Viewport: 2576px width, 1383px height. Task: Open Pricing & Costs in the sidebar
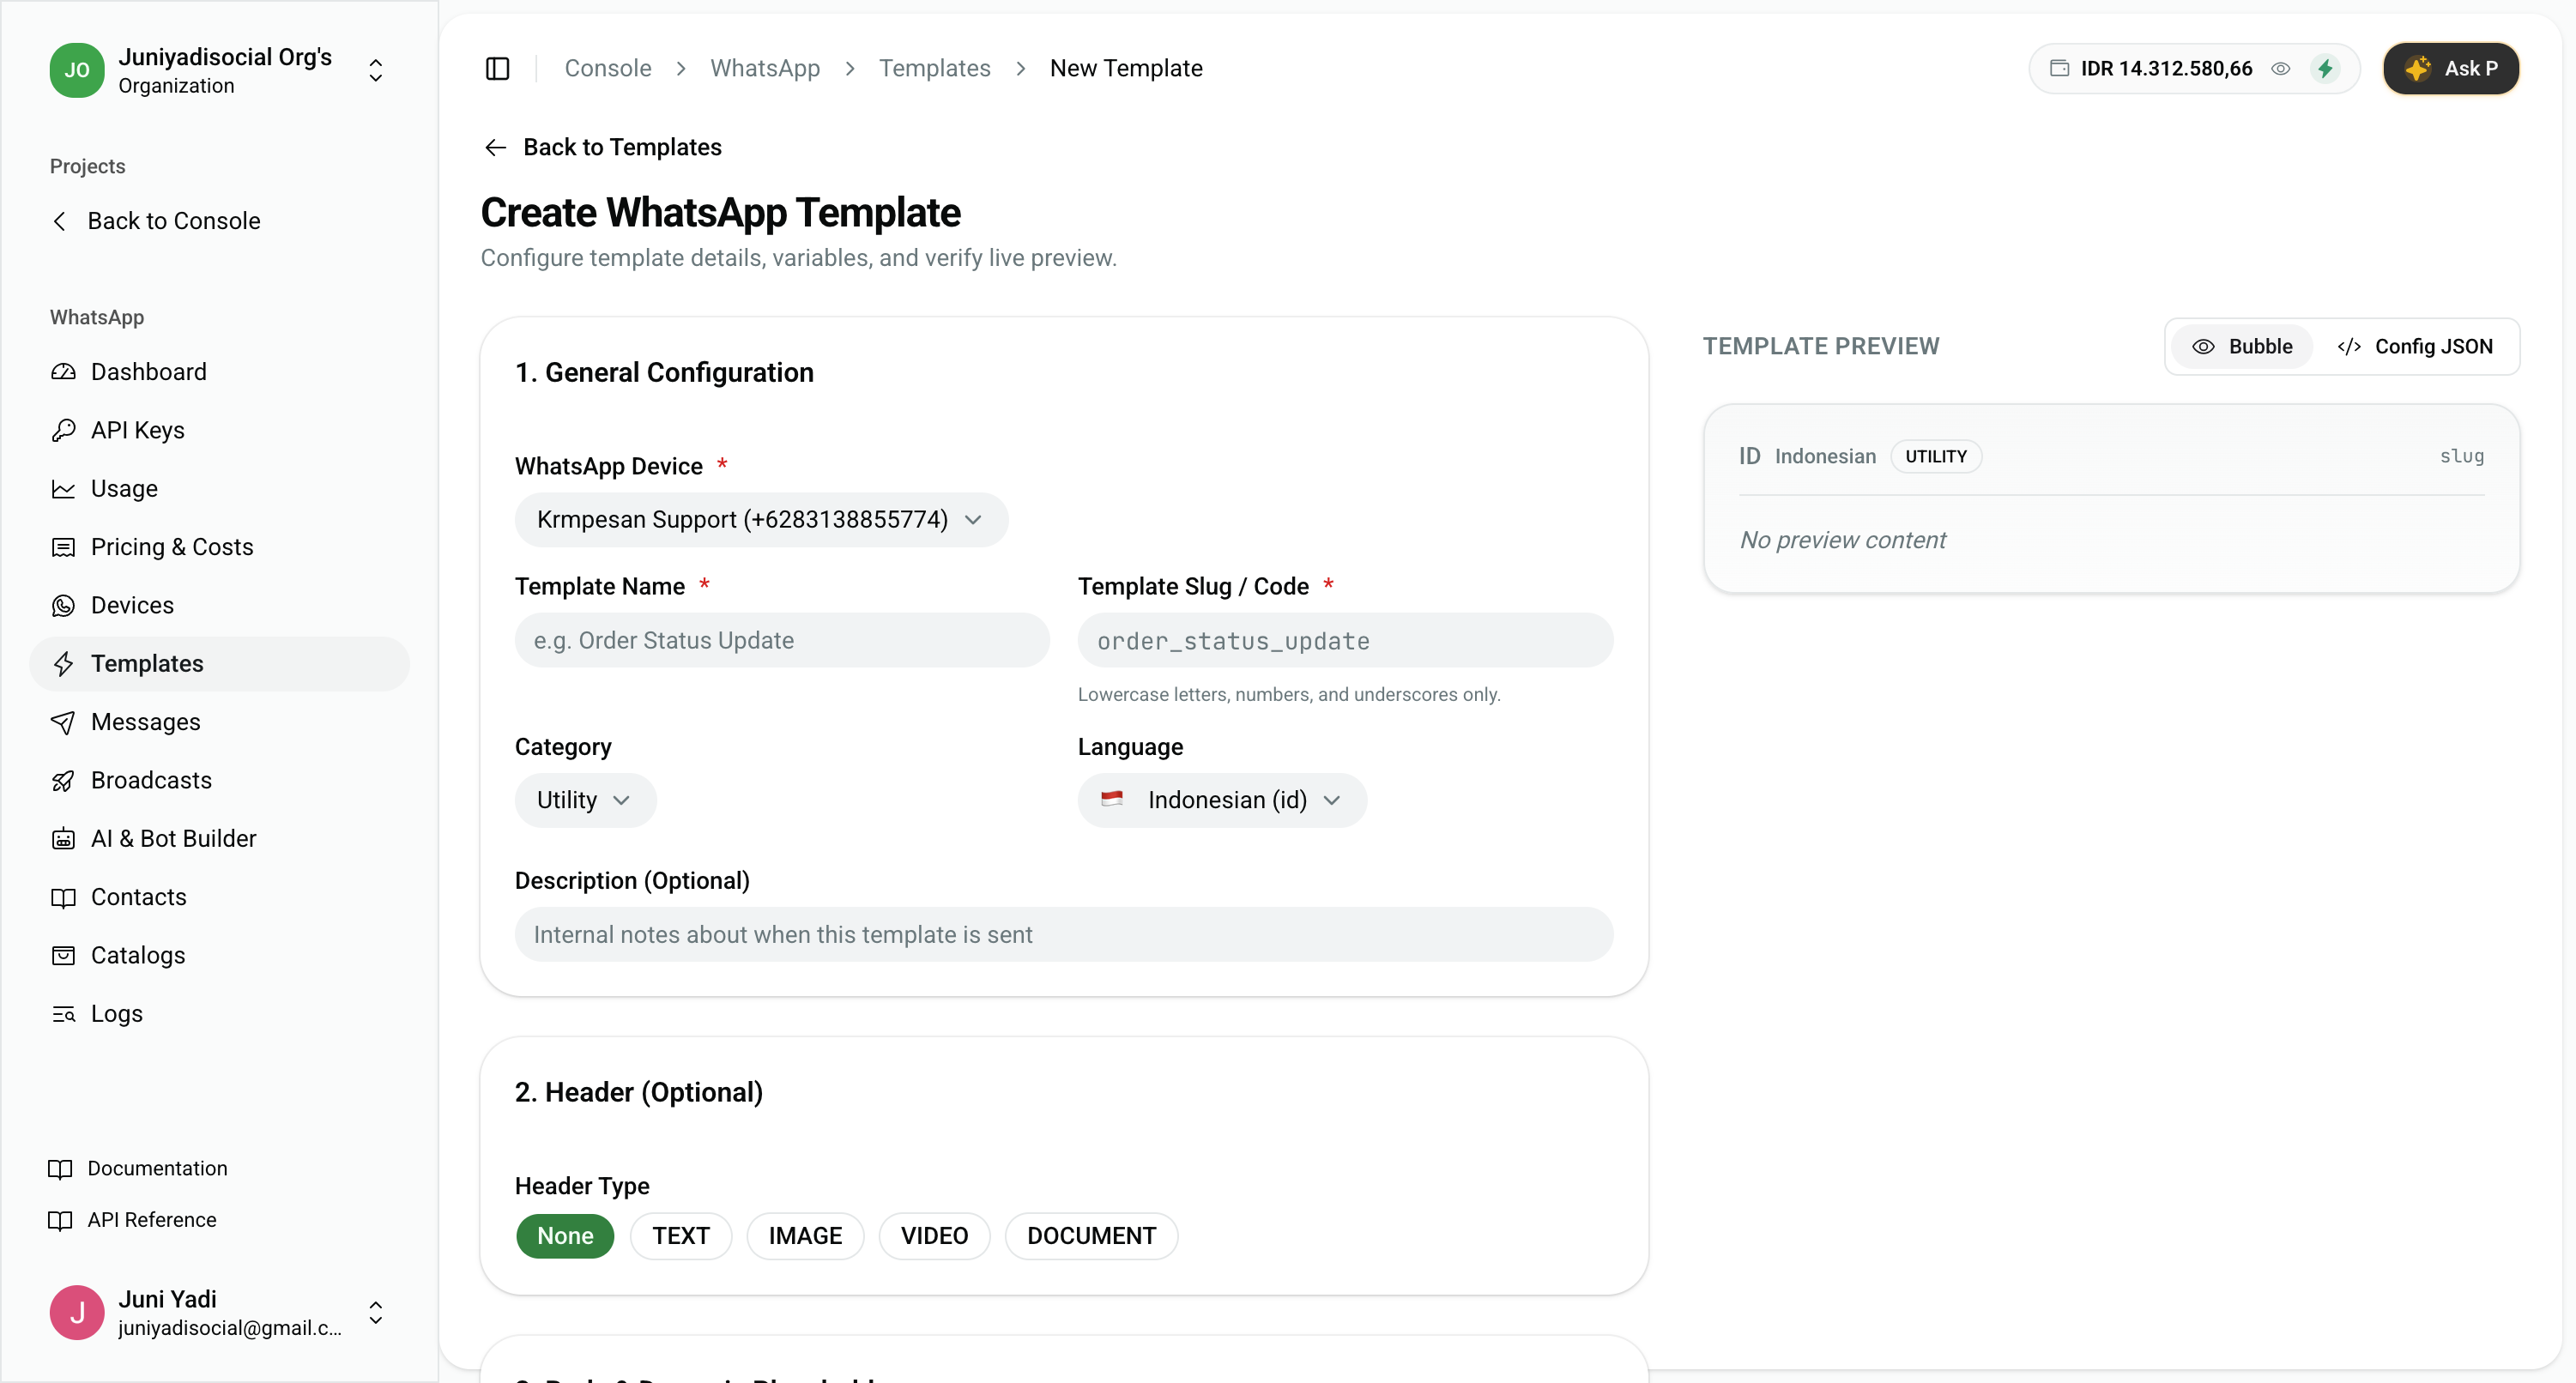(219, 547)
